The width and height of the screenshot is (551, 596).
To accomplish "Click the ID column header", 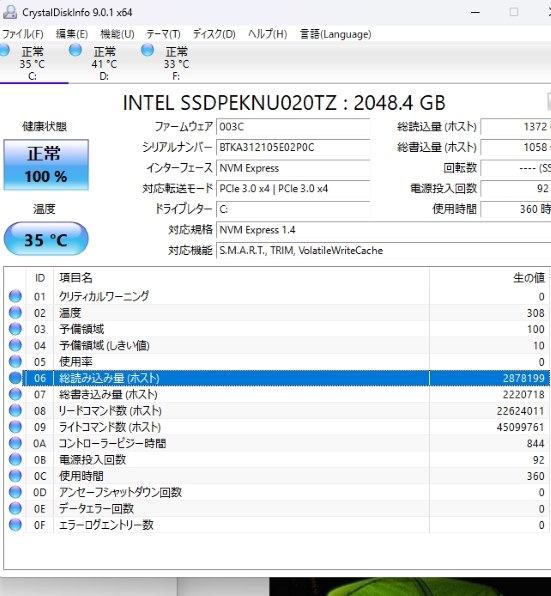I will click(40, 278).
